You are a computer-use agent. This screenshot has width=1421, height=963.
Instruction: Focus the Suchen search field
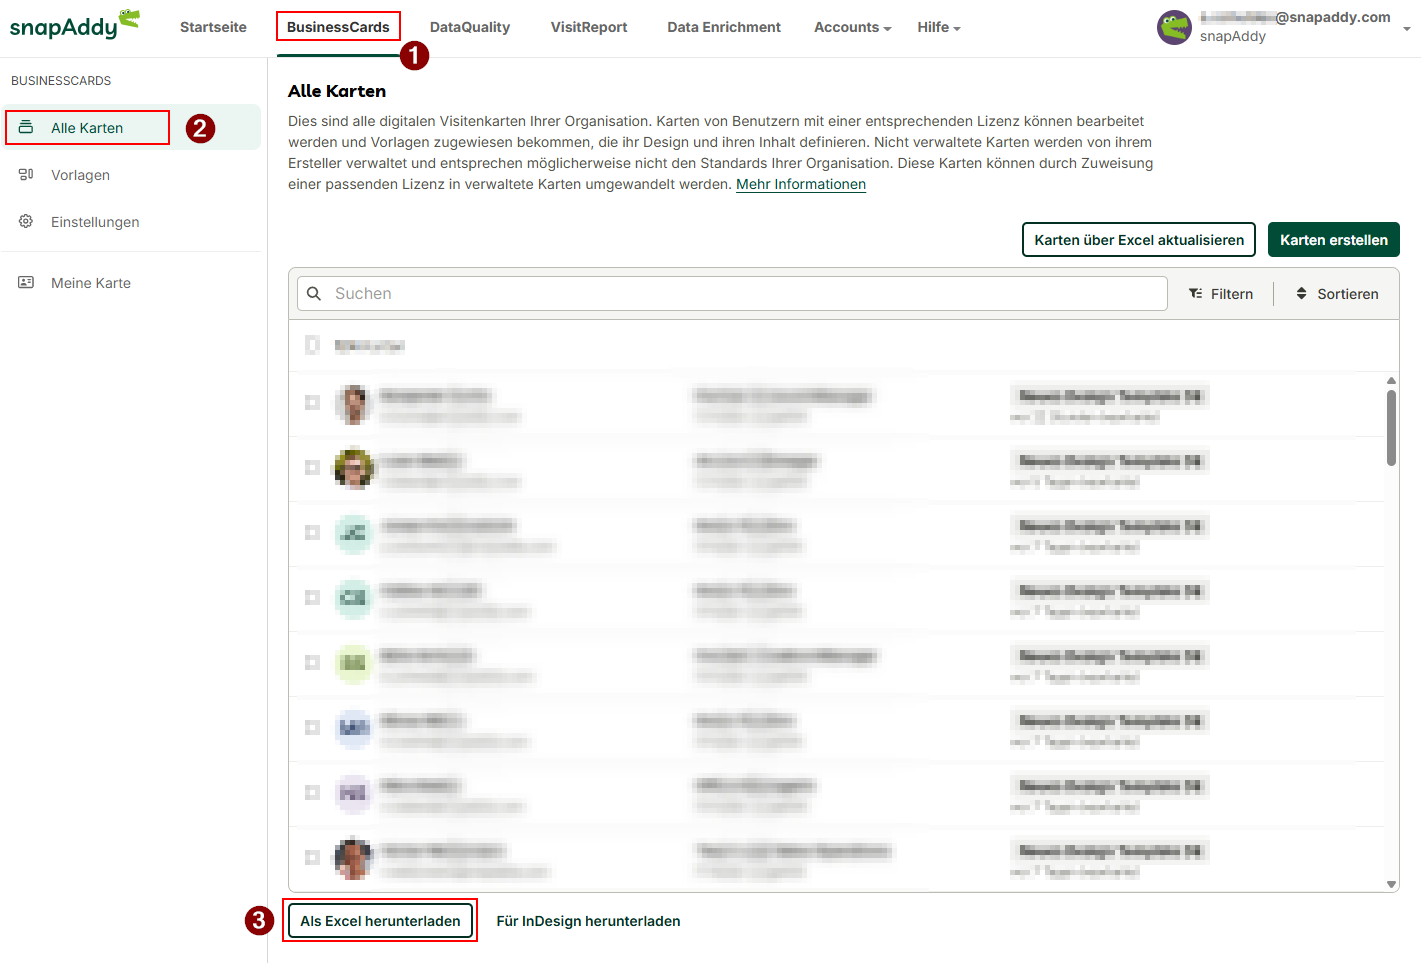click(732, 293)
